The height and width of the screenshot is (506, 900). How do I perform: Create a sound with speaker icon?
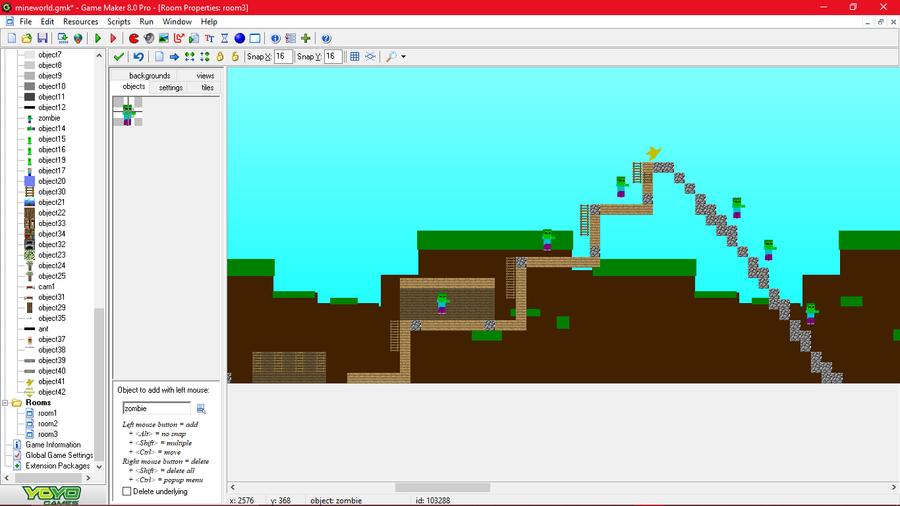pyautogui.click(x=149, y=38)
